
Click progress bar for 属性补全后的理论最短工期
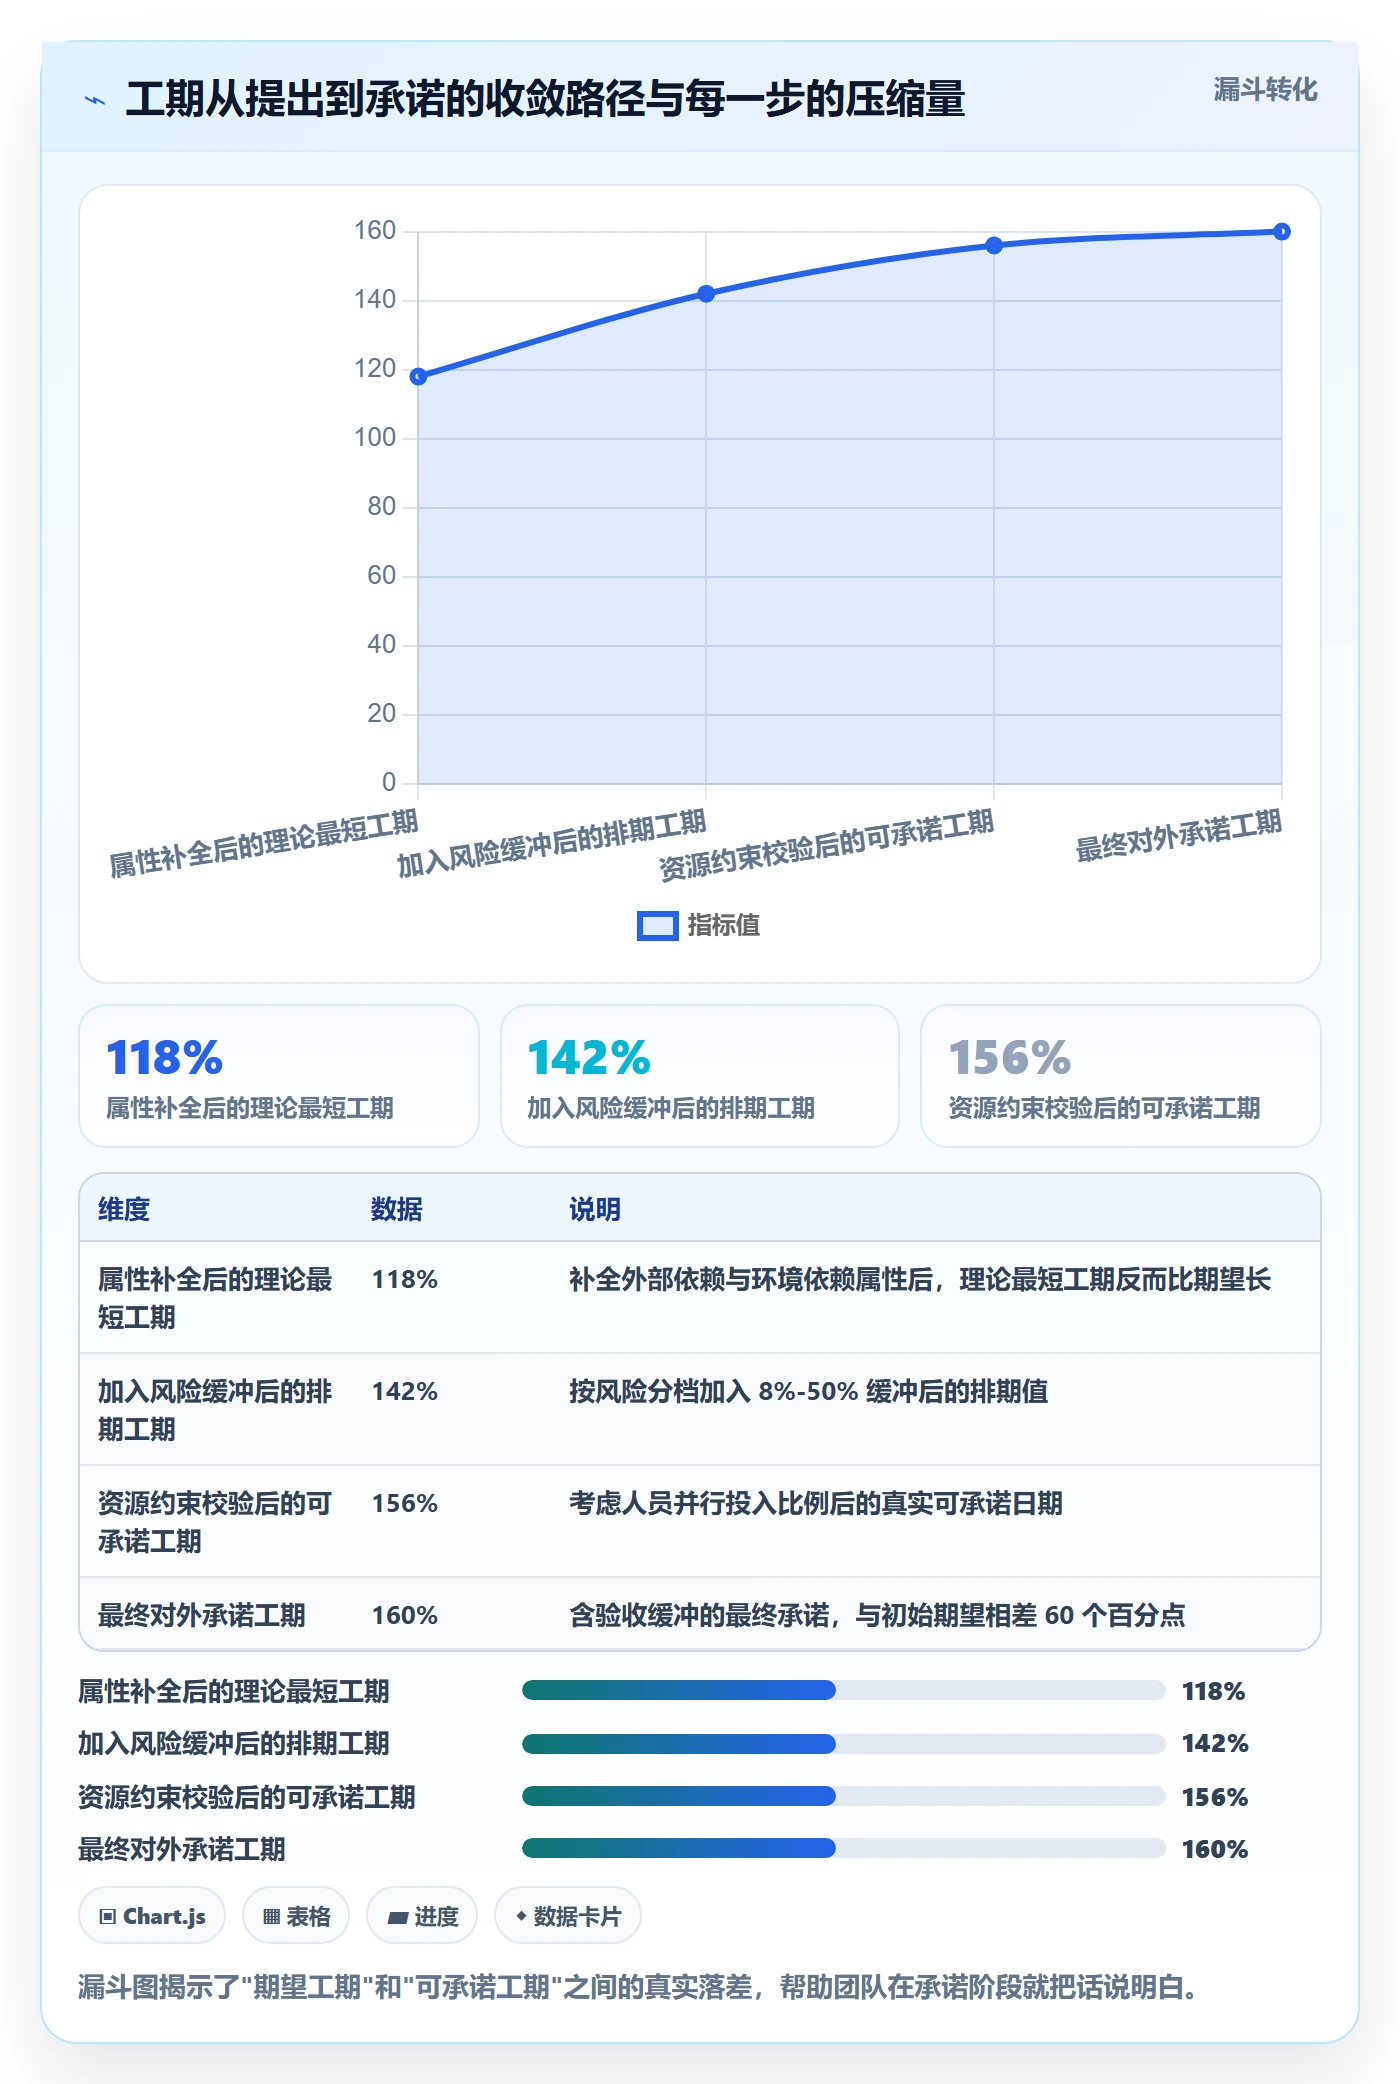(843, 1690)
